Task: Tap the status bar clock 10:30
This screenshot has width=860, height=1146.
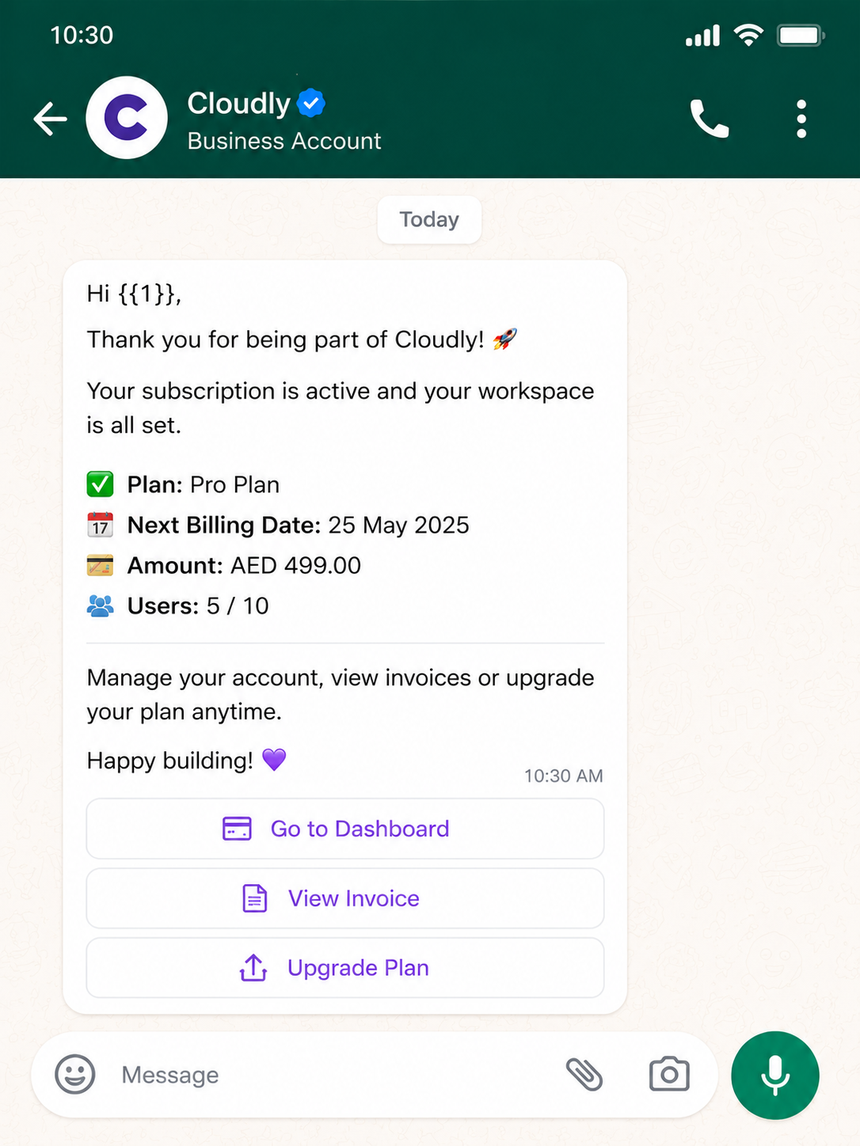Action: click(x=82, y=35)
